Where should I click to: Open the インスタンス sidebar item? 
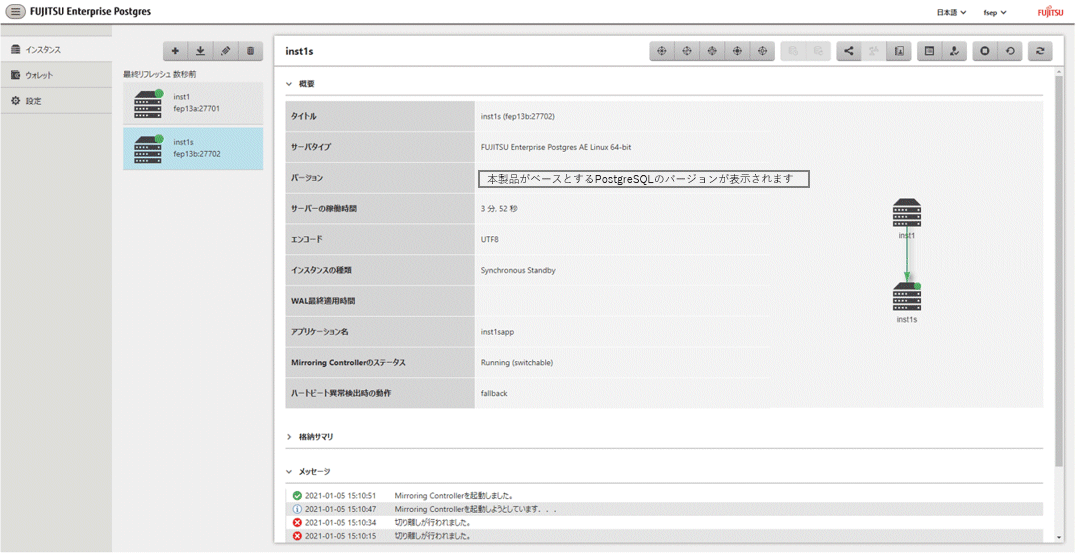(56, 49)
